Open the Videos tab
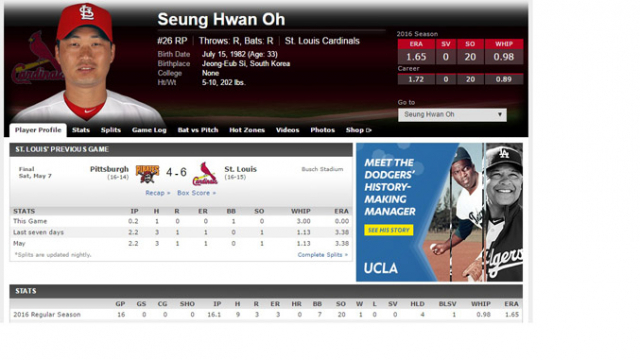Screen dimensions: 640x360 tap(287, 130)
